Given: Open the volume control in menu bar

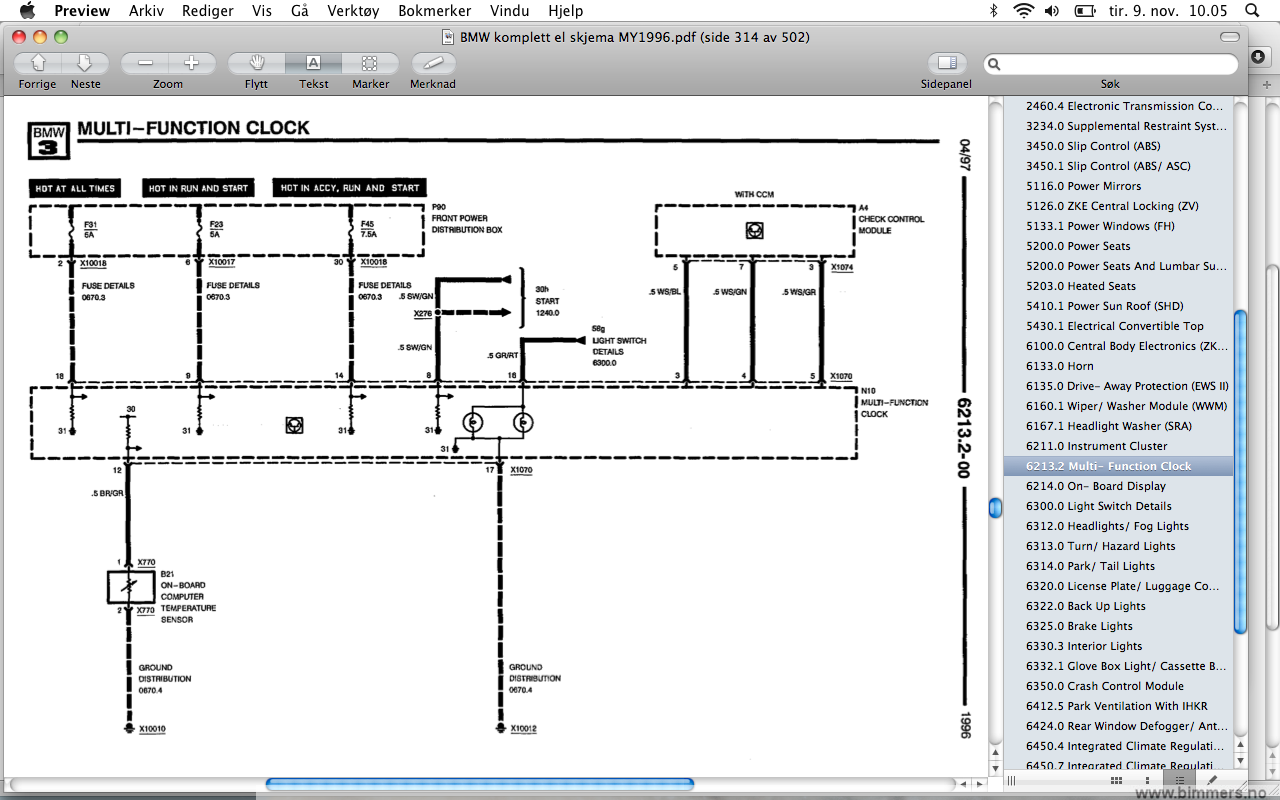Looking at the screenshot, I should click(1052, 10).
